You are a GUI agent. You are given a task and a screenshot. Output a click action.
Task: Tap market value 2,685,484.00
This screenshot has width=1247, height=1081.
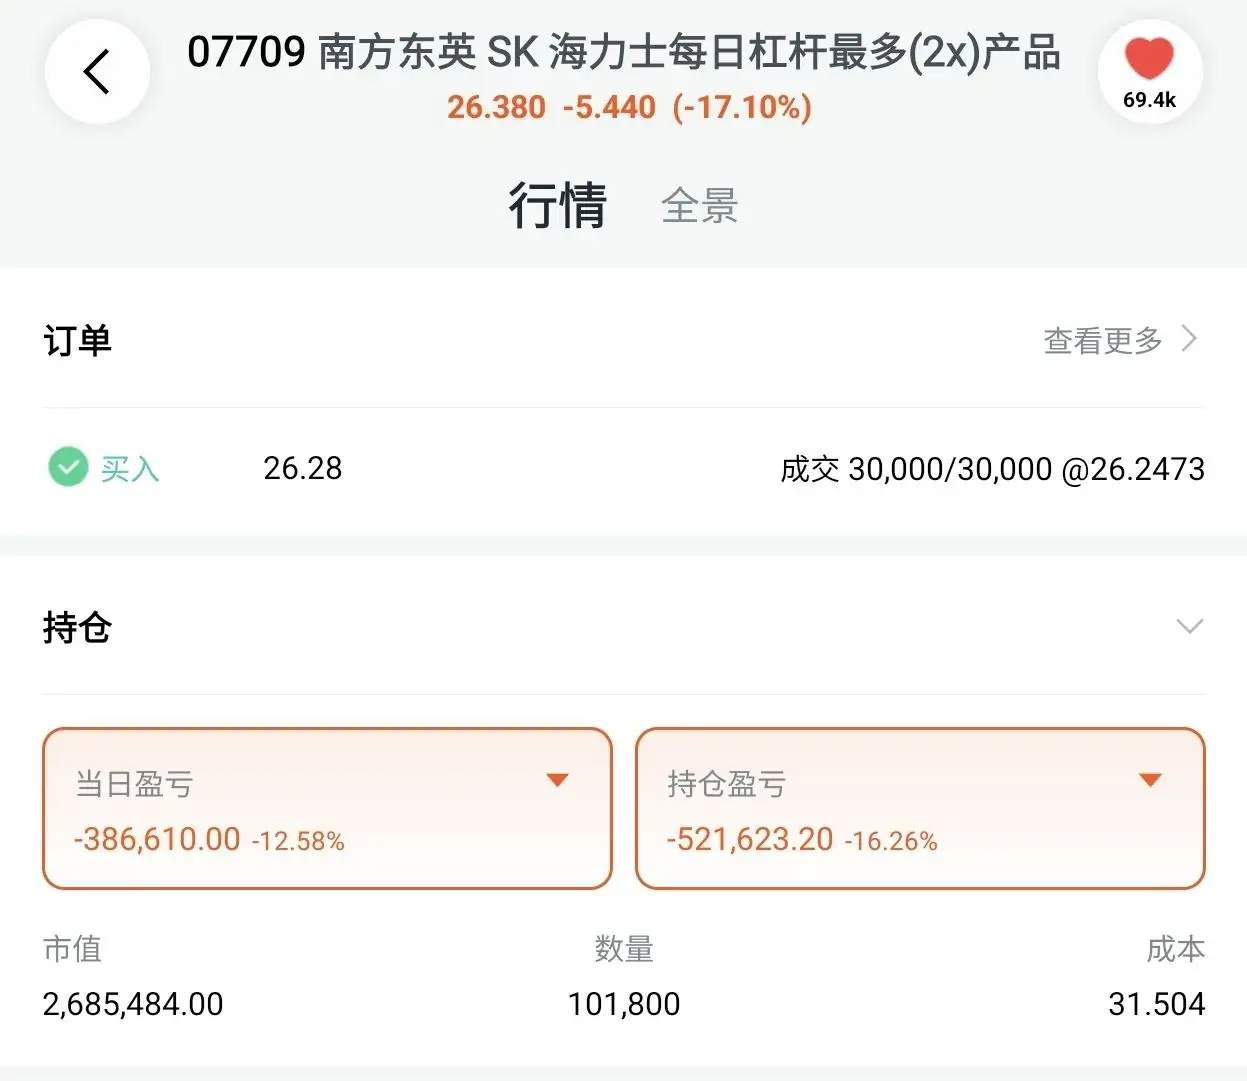pos(133,1004)
